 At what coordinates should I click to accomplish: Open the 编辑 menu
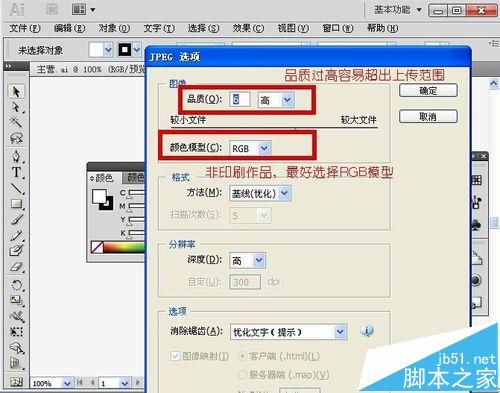pyautogui.click(x=69, y=28)
